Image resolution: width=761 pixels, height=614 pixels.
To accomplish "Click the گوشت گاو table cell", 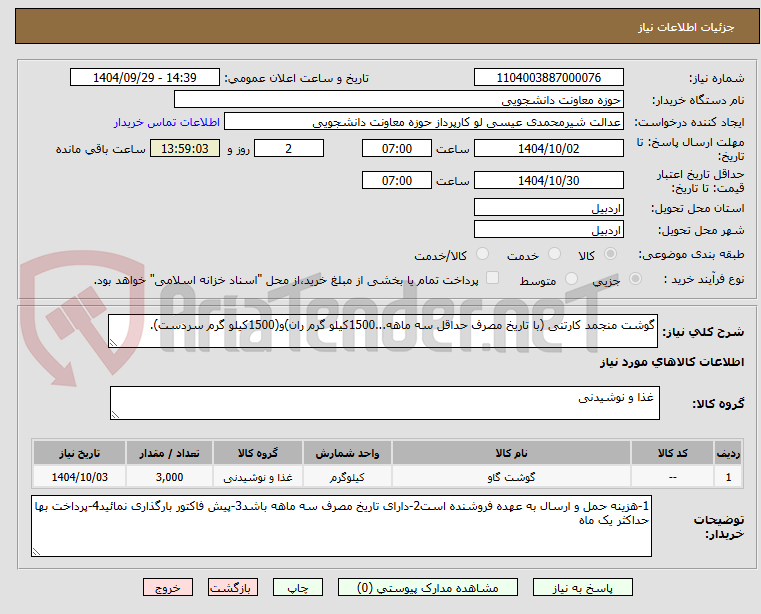I will click(511, 477).
